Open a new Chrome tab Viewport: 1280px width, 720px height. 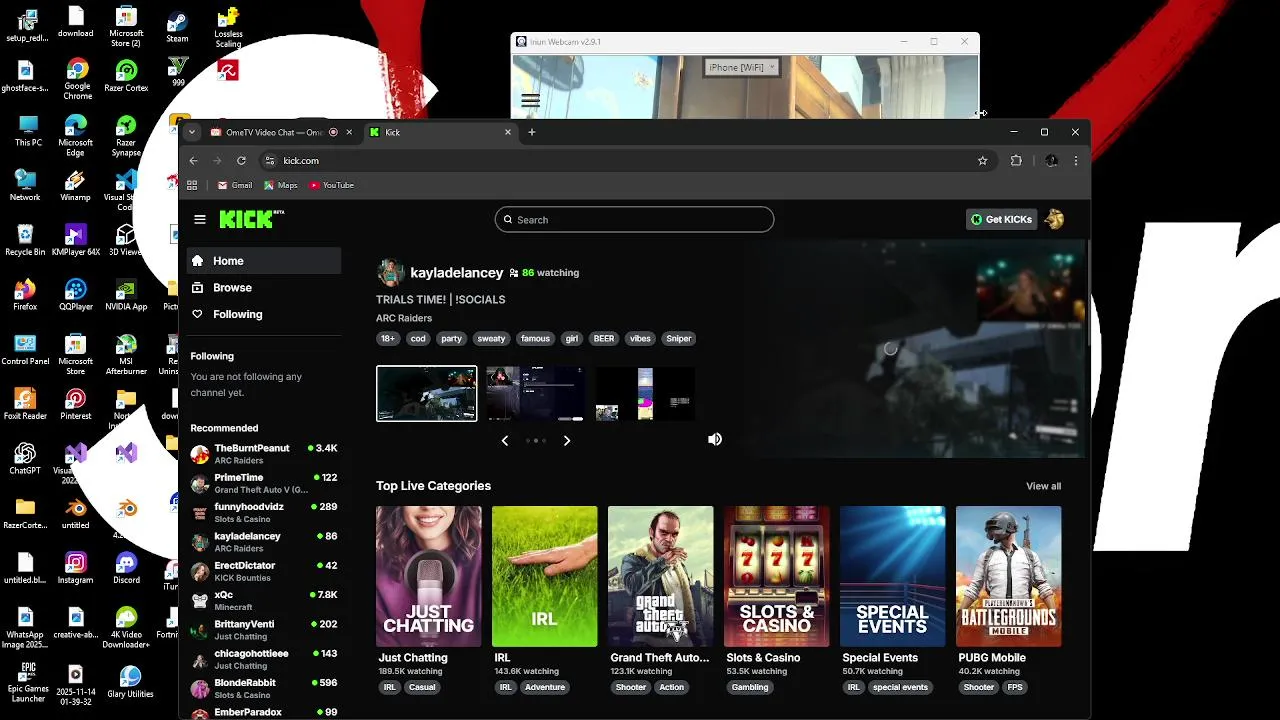[x=532, y=132]
